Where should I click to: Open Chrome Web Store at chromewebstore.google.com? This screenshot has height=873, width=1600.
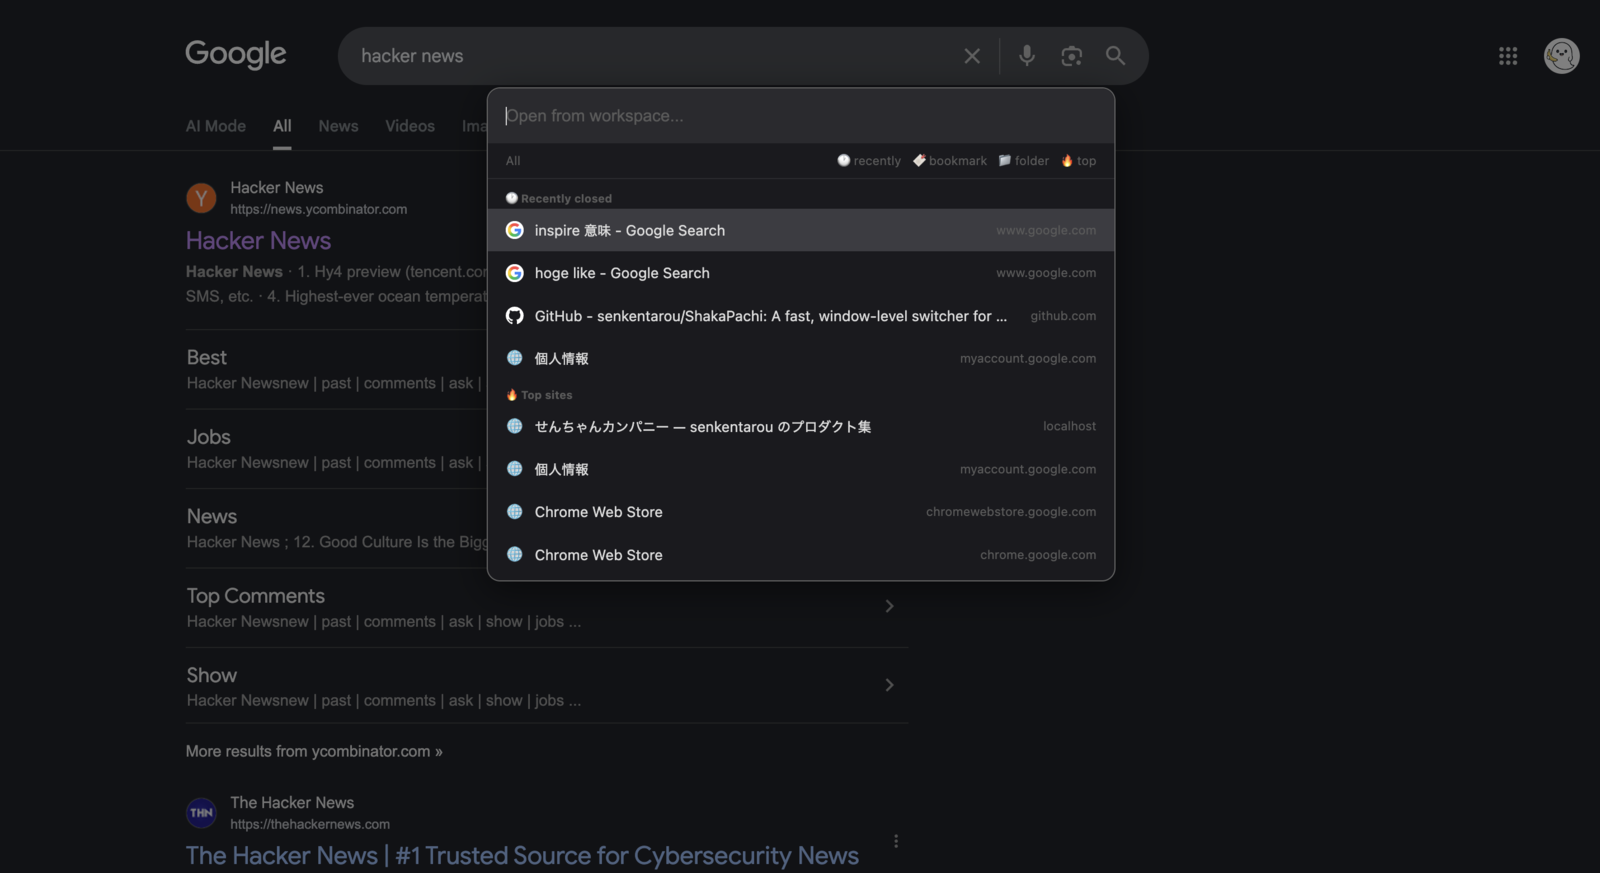click(x=801, y=512)
